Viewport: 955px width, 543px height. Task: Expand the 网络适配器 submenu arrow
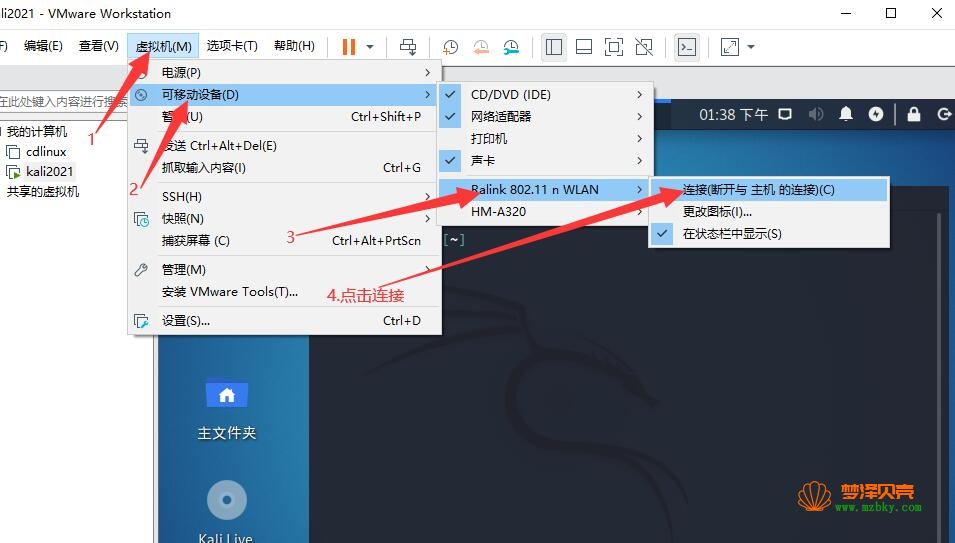(639, 116)
